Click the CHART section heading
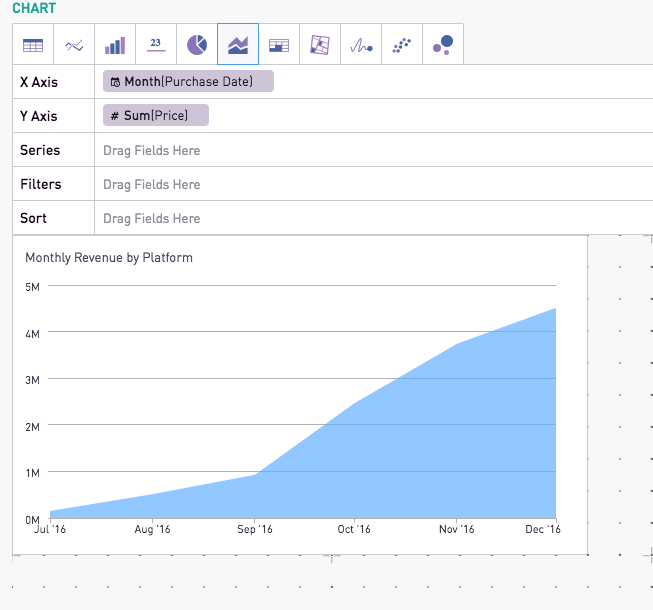Viewport: 653px width, 610px height. [34, 8]
